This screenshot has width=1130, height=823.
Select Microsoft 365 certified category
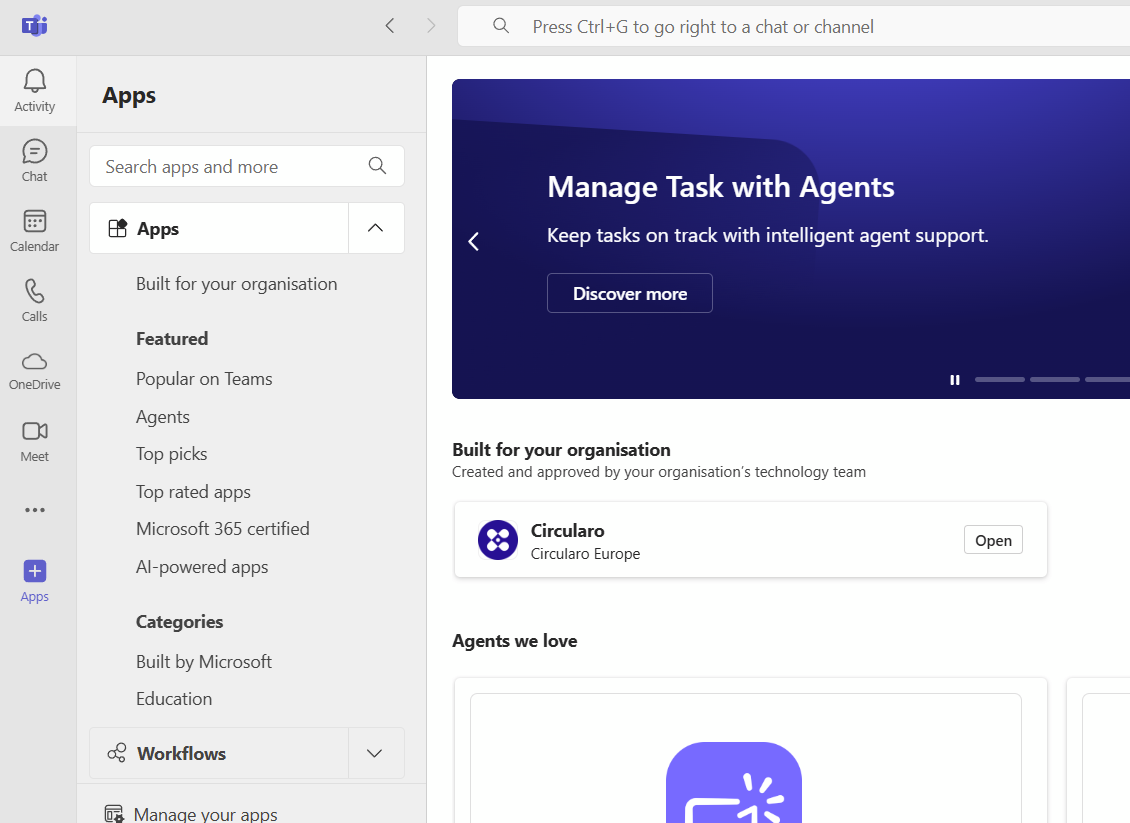pos(223,529)
